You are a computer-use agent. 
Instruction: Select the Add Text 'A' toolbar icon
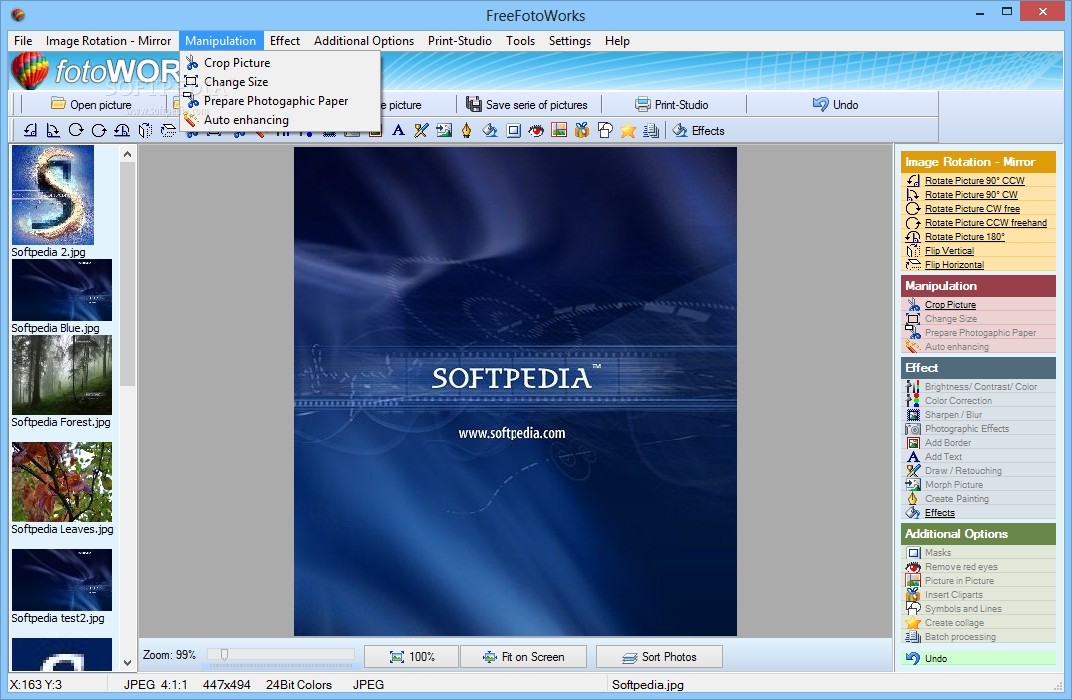click(398, 130)
